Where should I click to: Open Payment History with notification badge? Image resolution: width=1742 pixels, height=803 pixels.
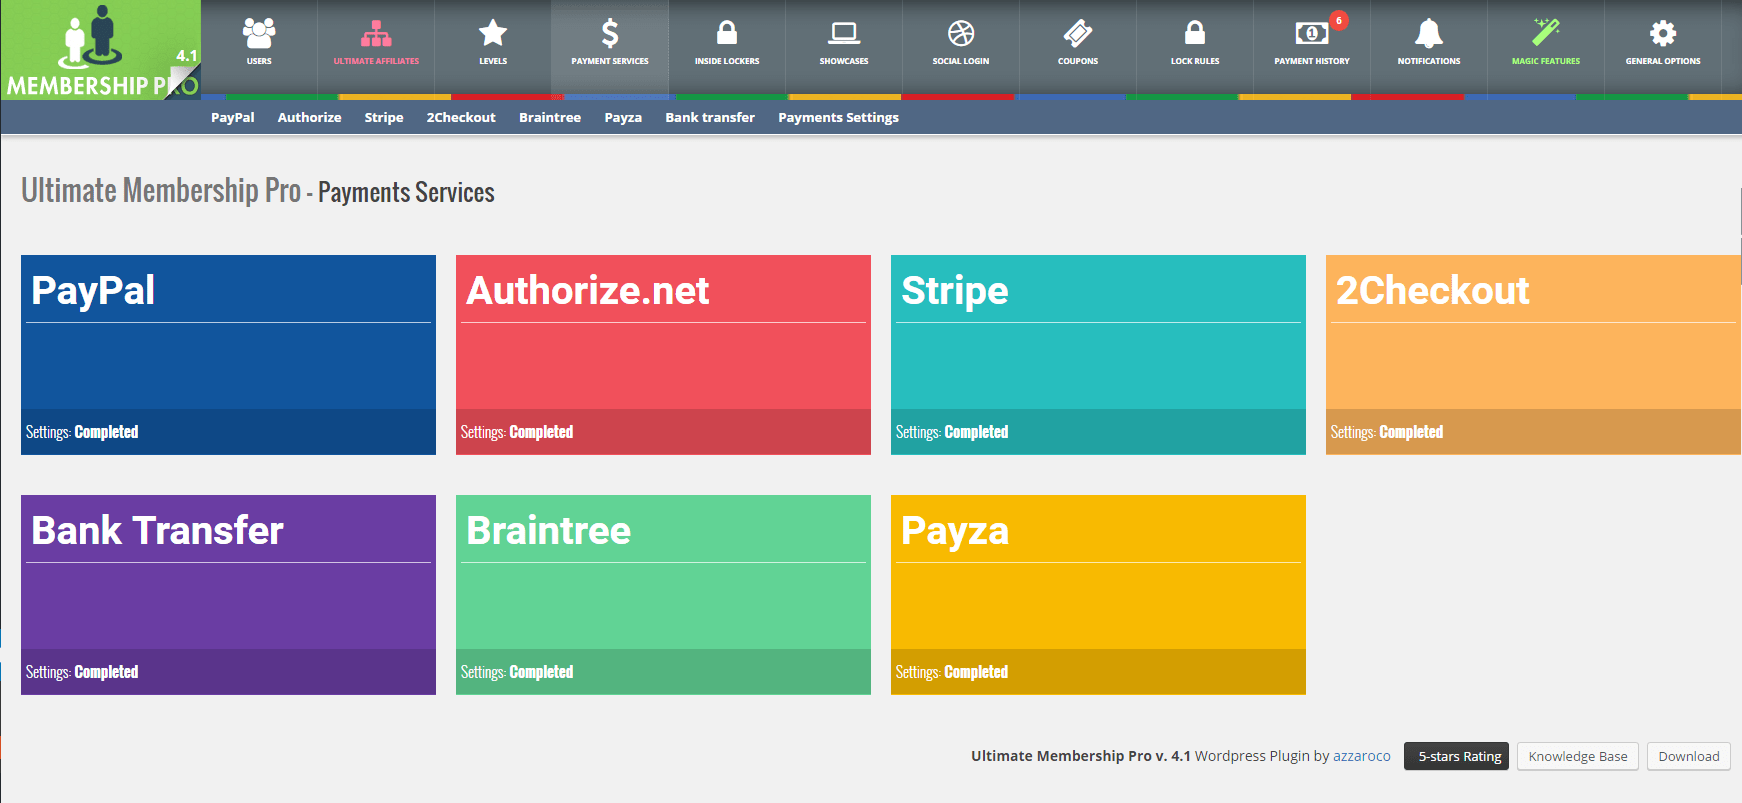click(x=1312, y=35)
